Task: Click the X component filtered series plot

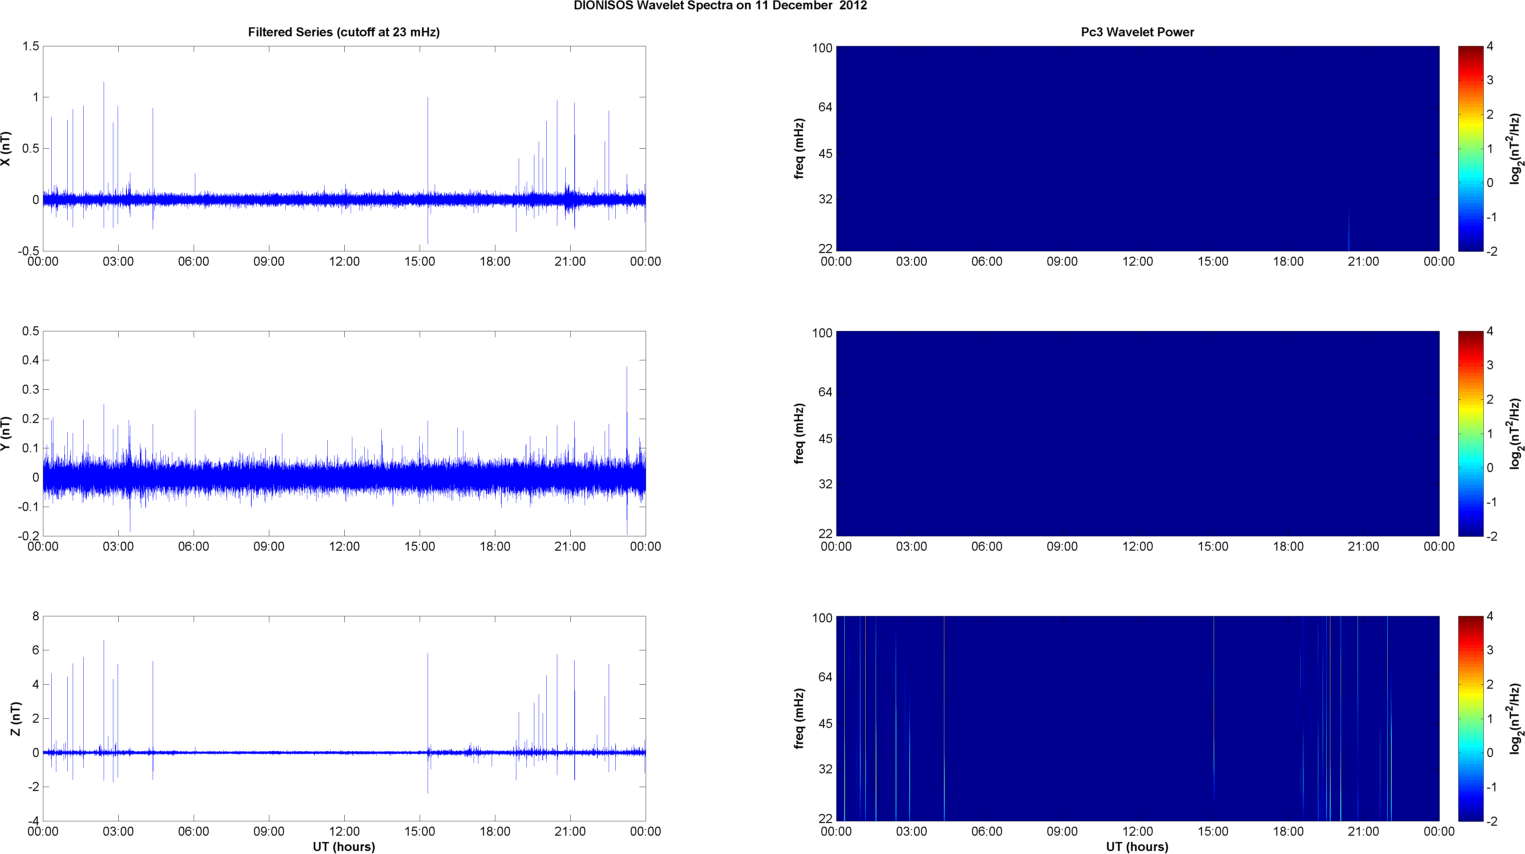Action: pos(344,148)
